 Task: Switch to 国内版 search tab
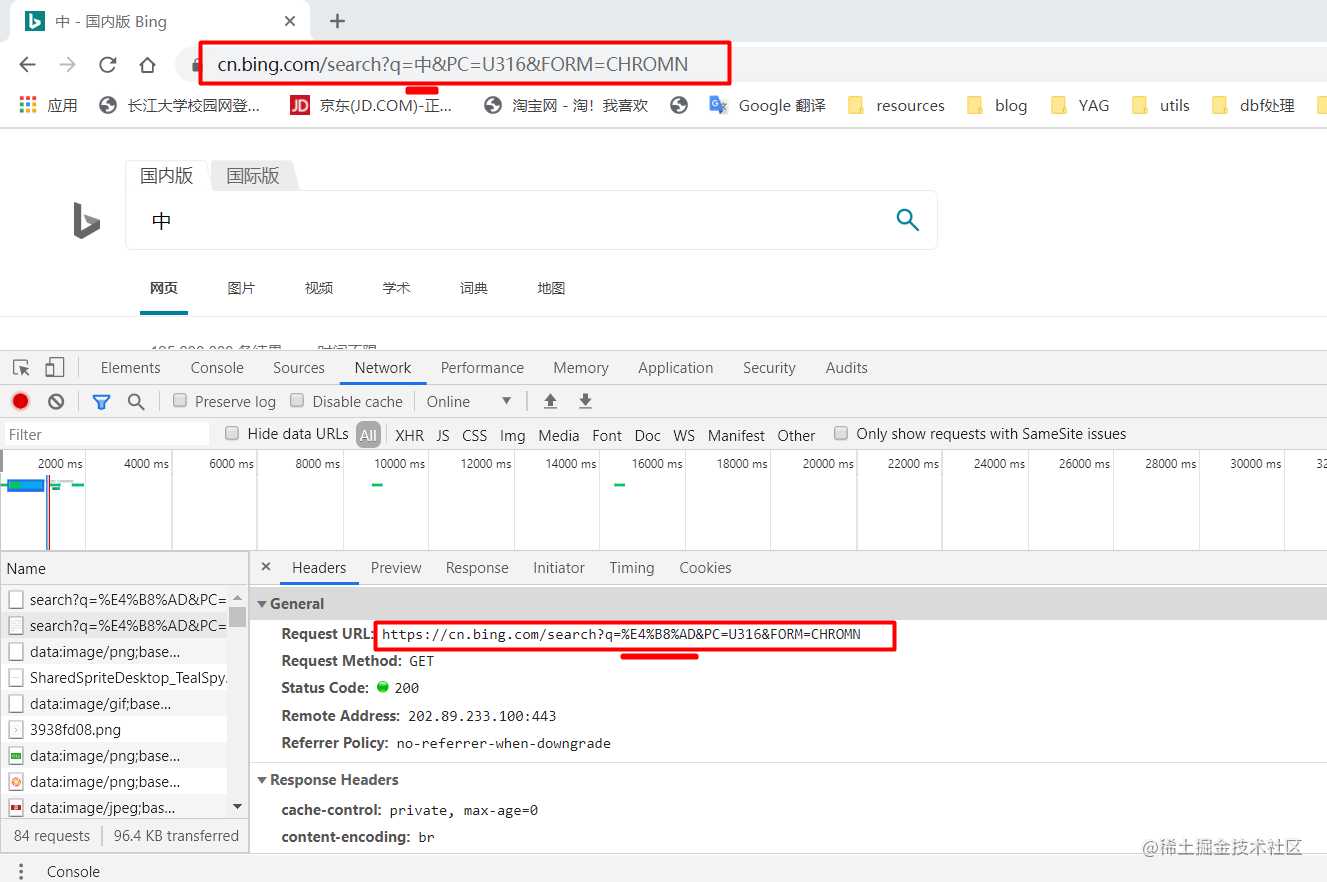(167, 176)
